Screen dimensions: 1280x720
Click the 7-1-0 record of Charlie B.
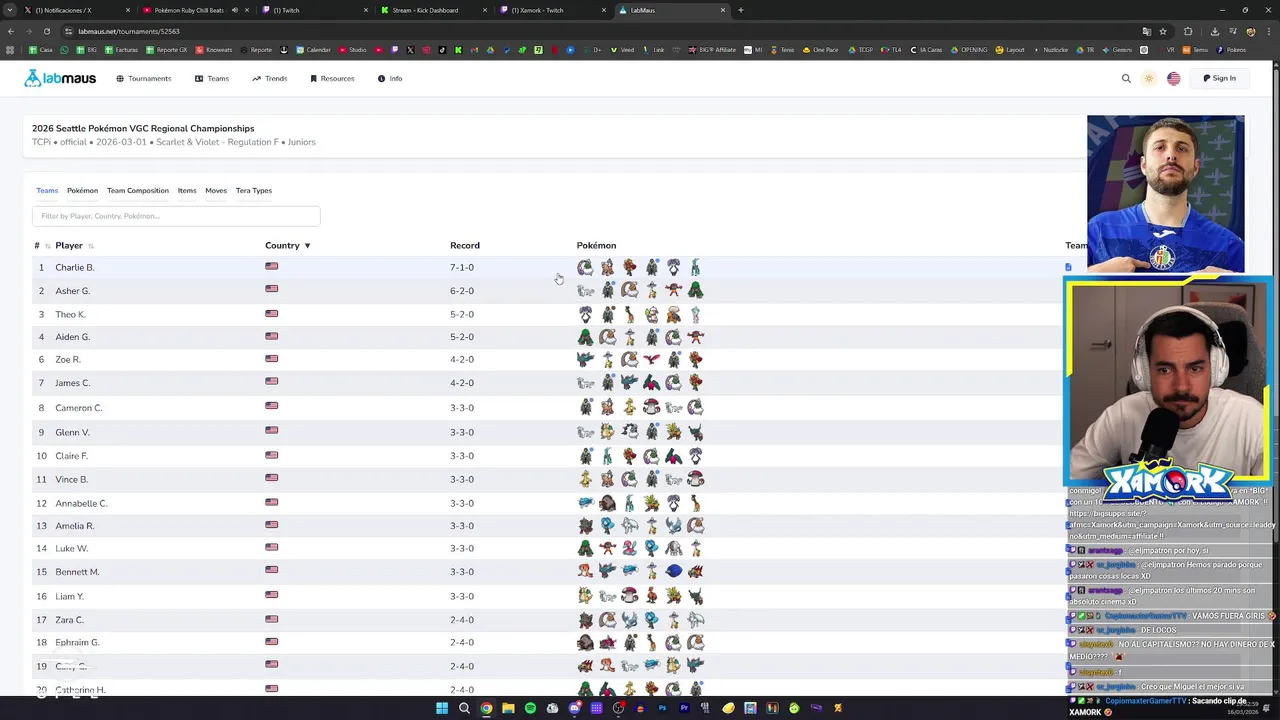[462, 267]
